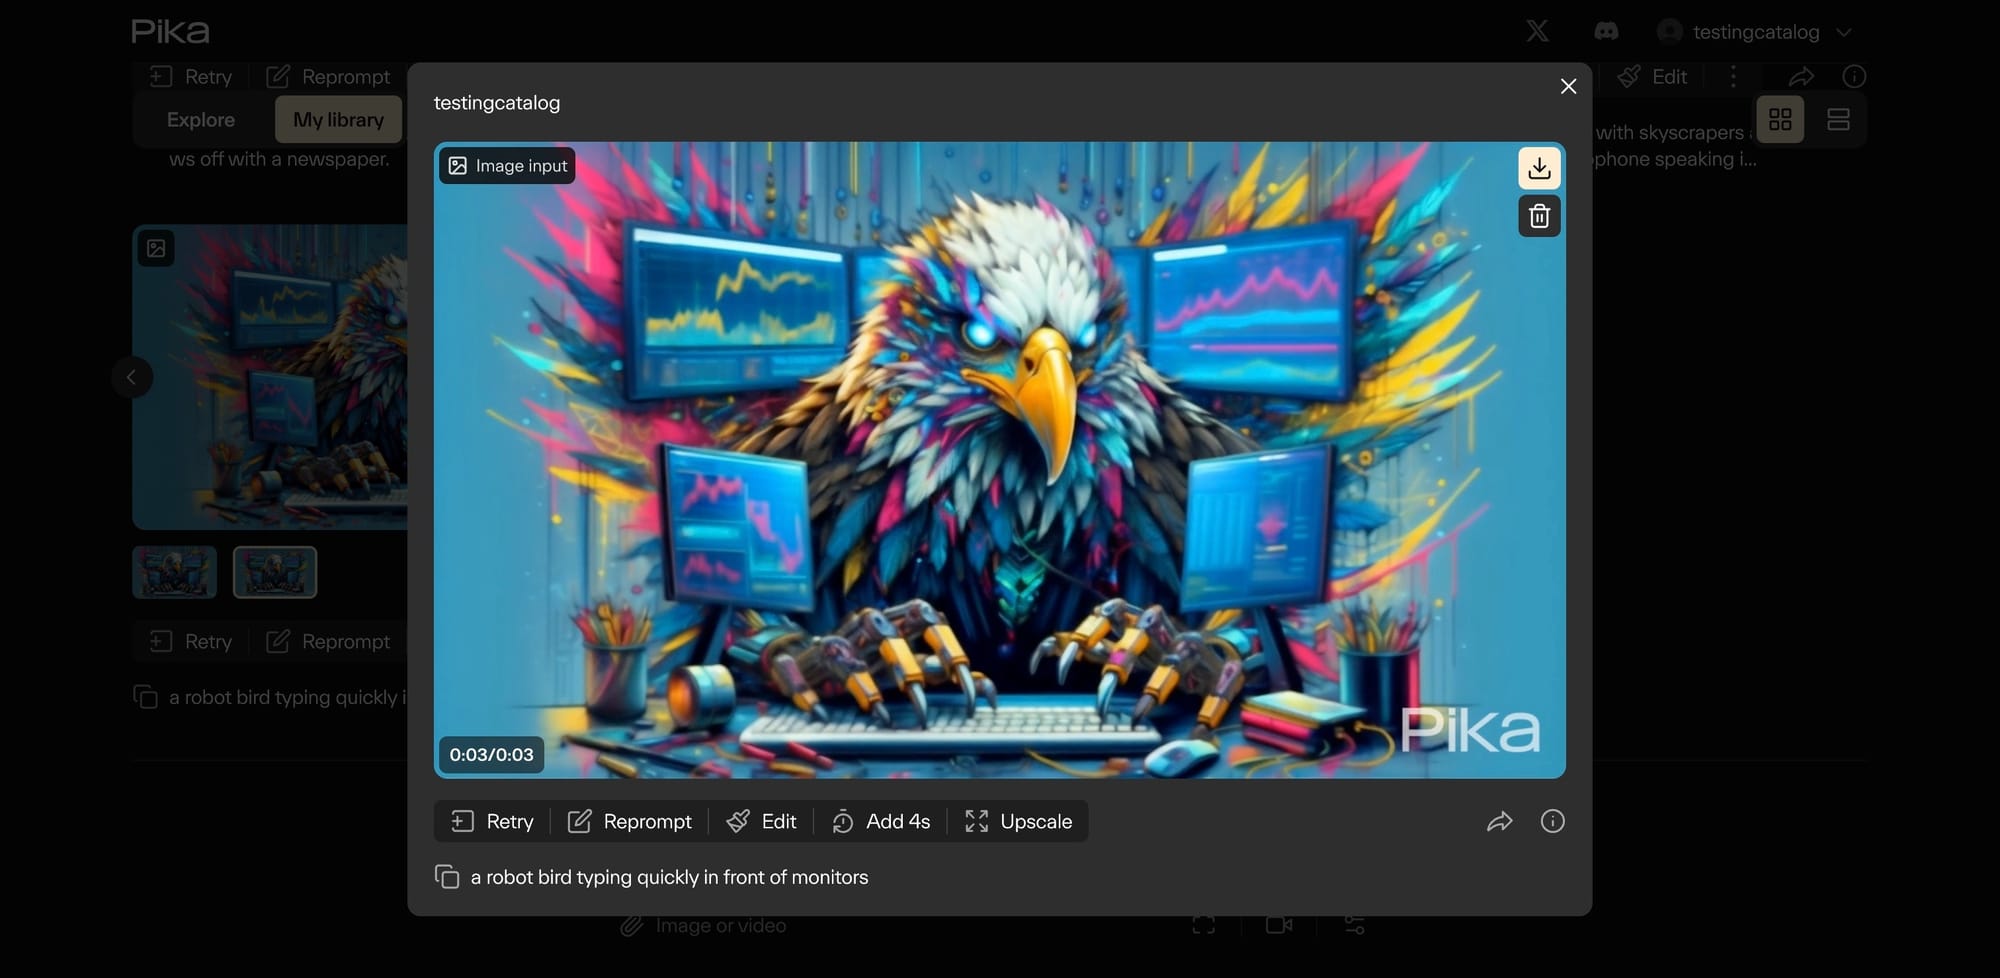
Task: Select the second highlighted eagle thumbnail
Action: point(275,572)
